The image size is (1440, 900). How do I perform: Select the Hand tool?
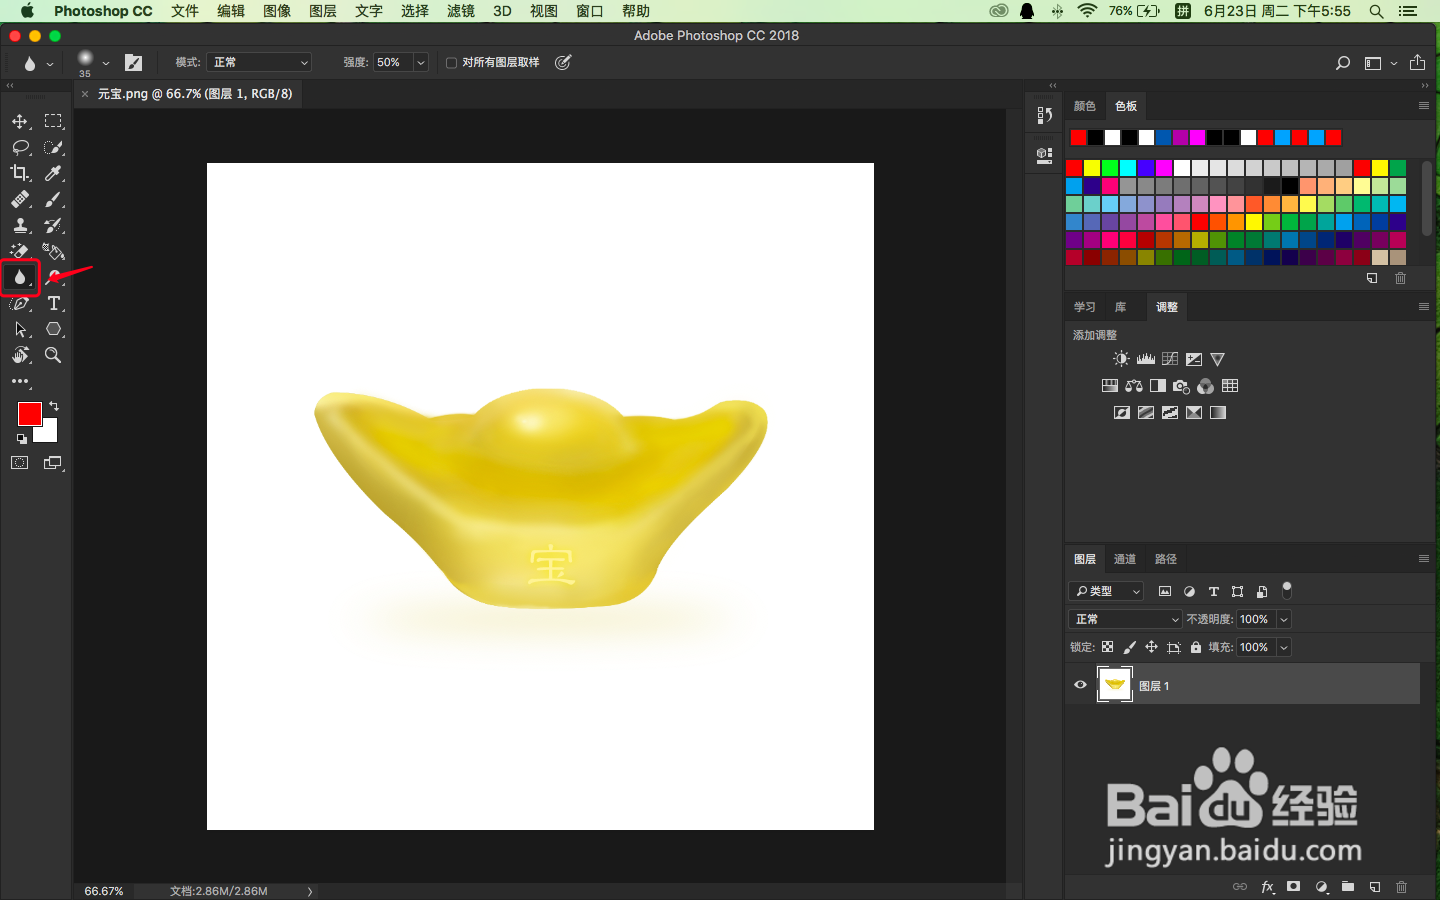click(x=20, y=355)
